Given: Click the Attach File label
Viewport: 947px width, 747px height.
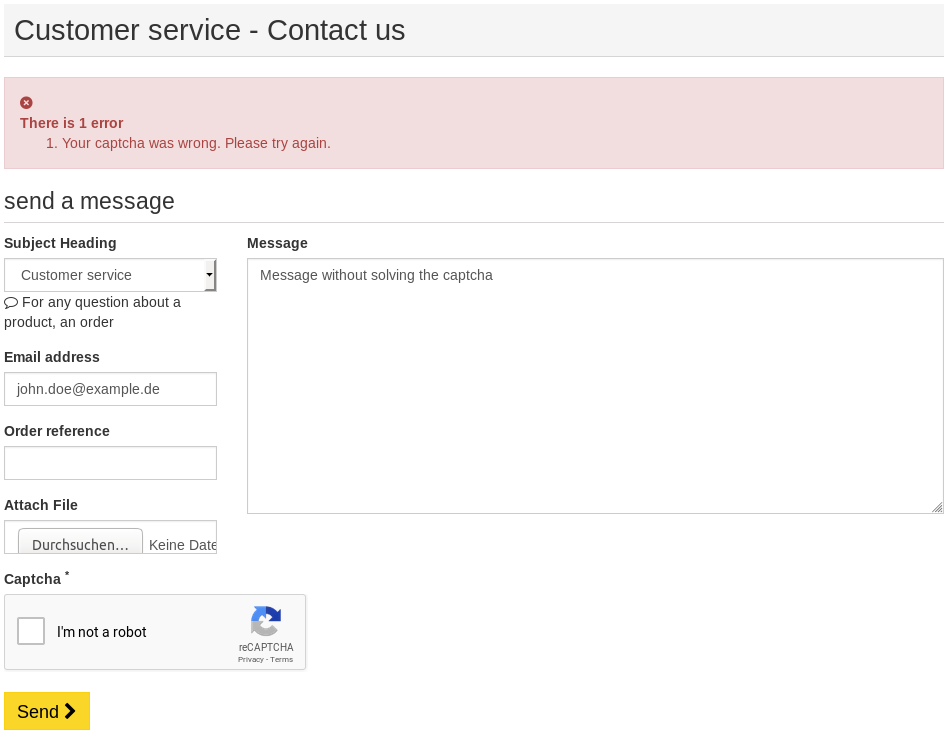Looking at the screenshot, I should 41,505.
